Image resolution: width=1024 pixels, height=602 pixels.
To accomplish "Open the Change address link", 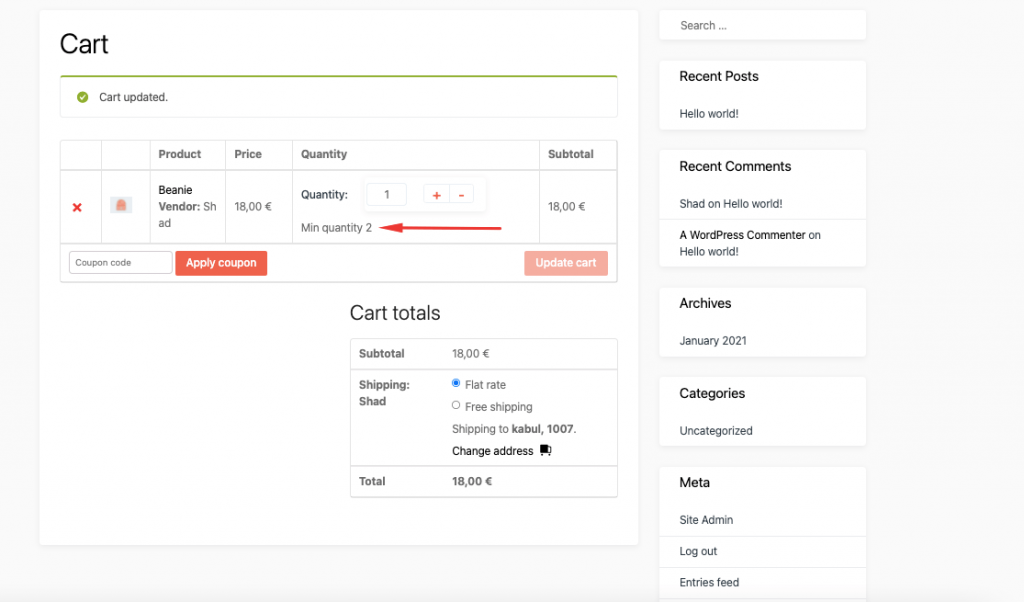I will (x=492, y=451).
